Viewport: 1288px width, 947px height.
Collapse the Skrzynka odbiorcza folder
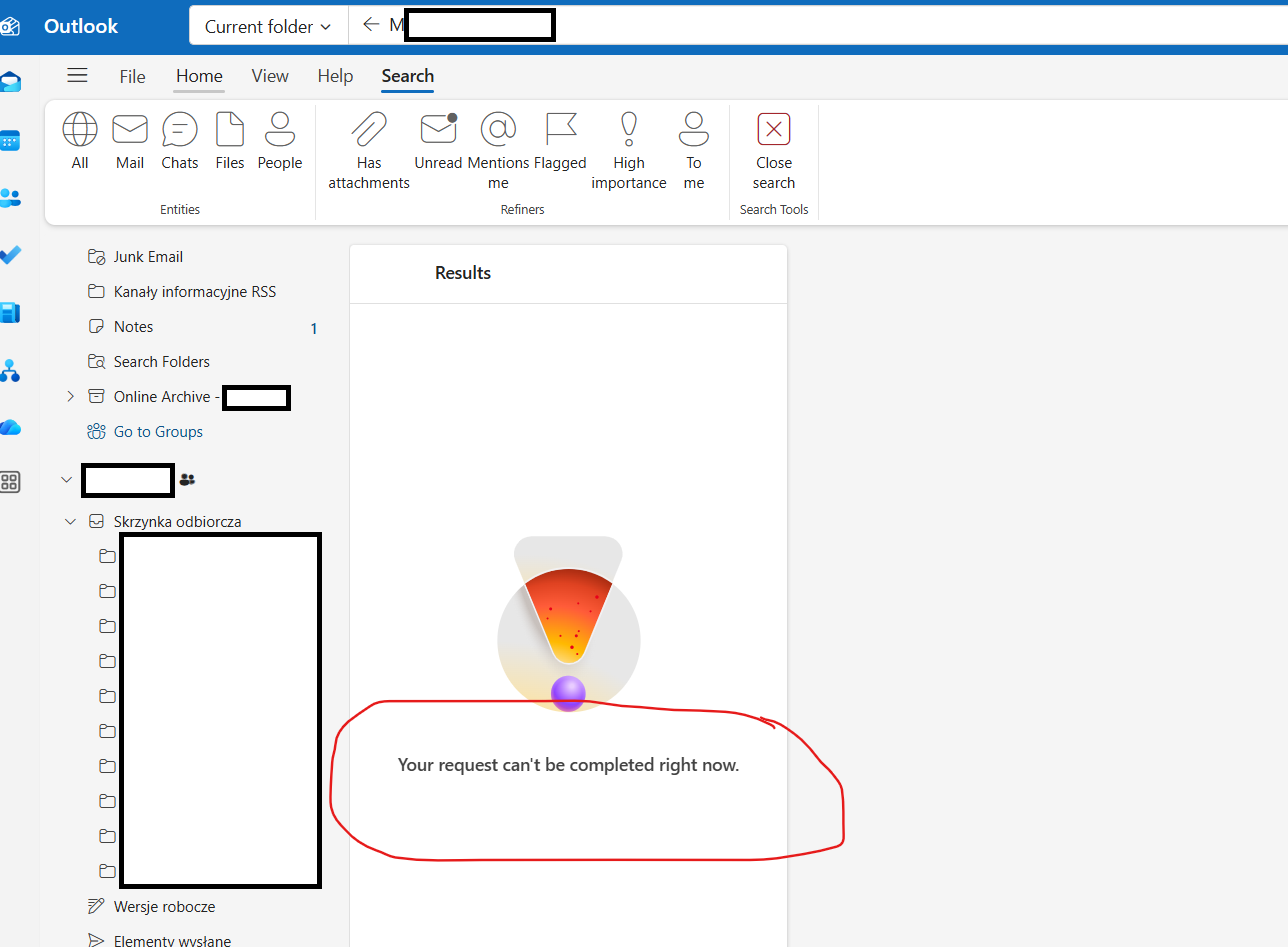point(70,521)
